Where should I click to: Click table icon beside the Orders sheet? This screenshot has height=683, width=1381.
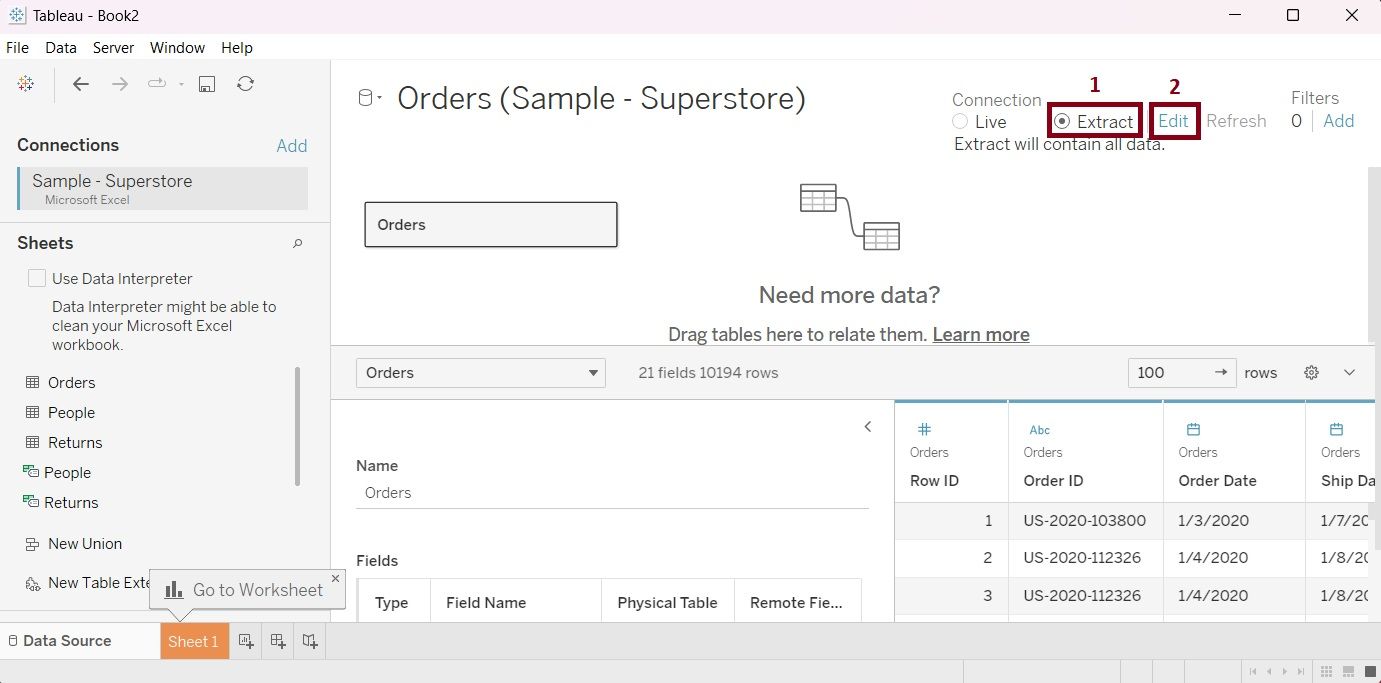tap(32, 382)
